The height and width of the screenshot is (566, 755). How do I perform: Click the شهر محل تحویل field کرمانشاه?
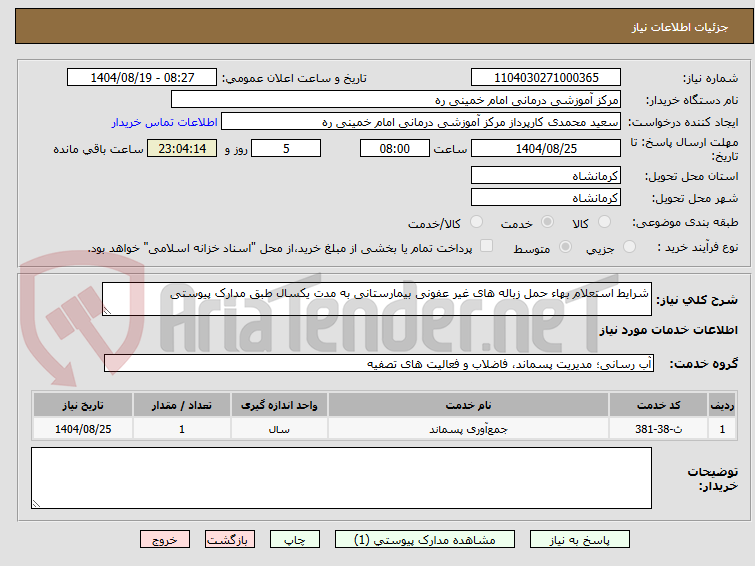click(546, 197)
